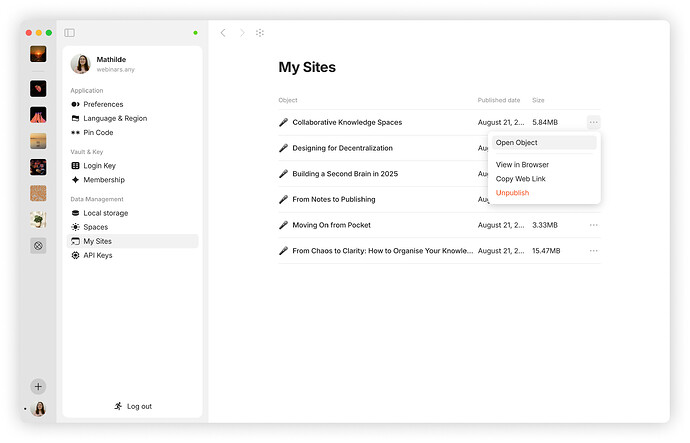Click the Language & Region flag icon

pyautogui.click(x=75, y=118)
